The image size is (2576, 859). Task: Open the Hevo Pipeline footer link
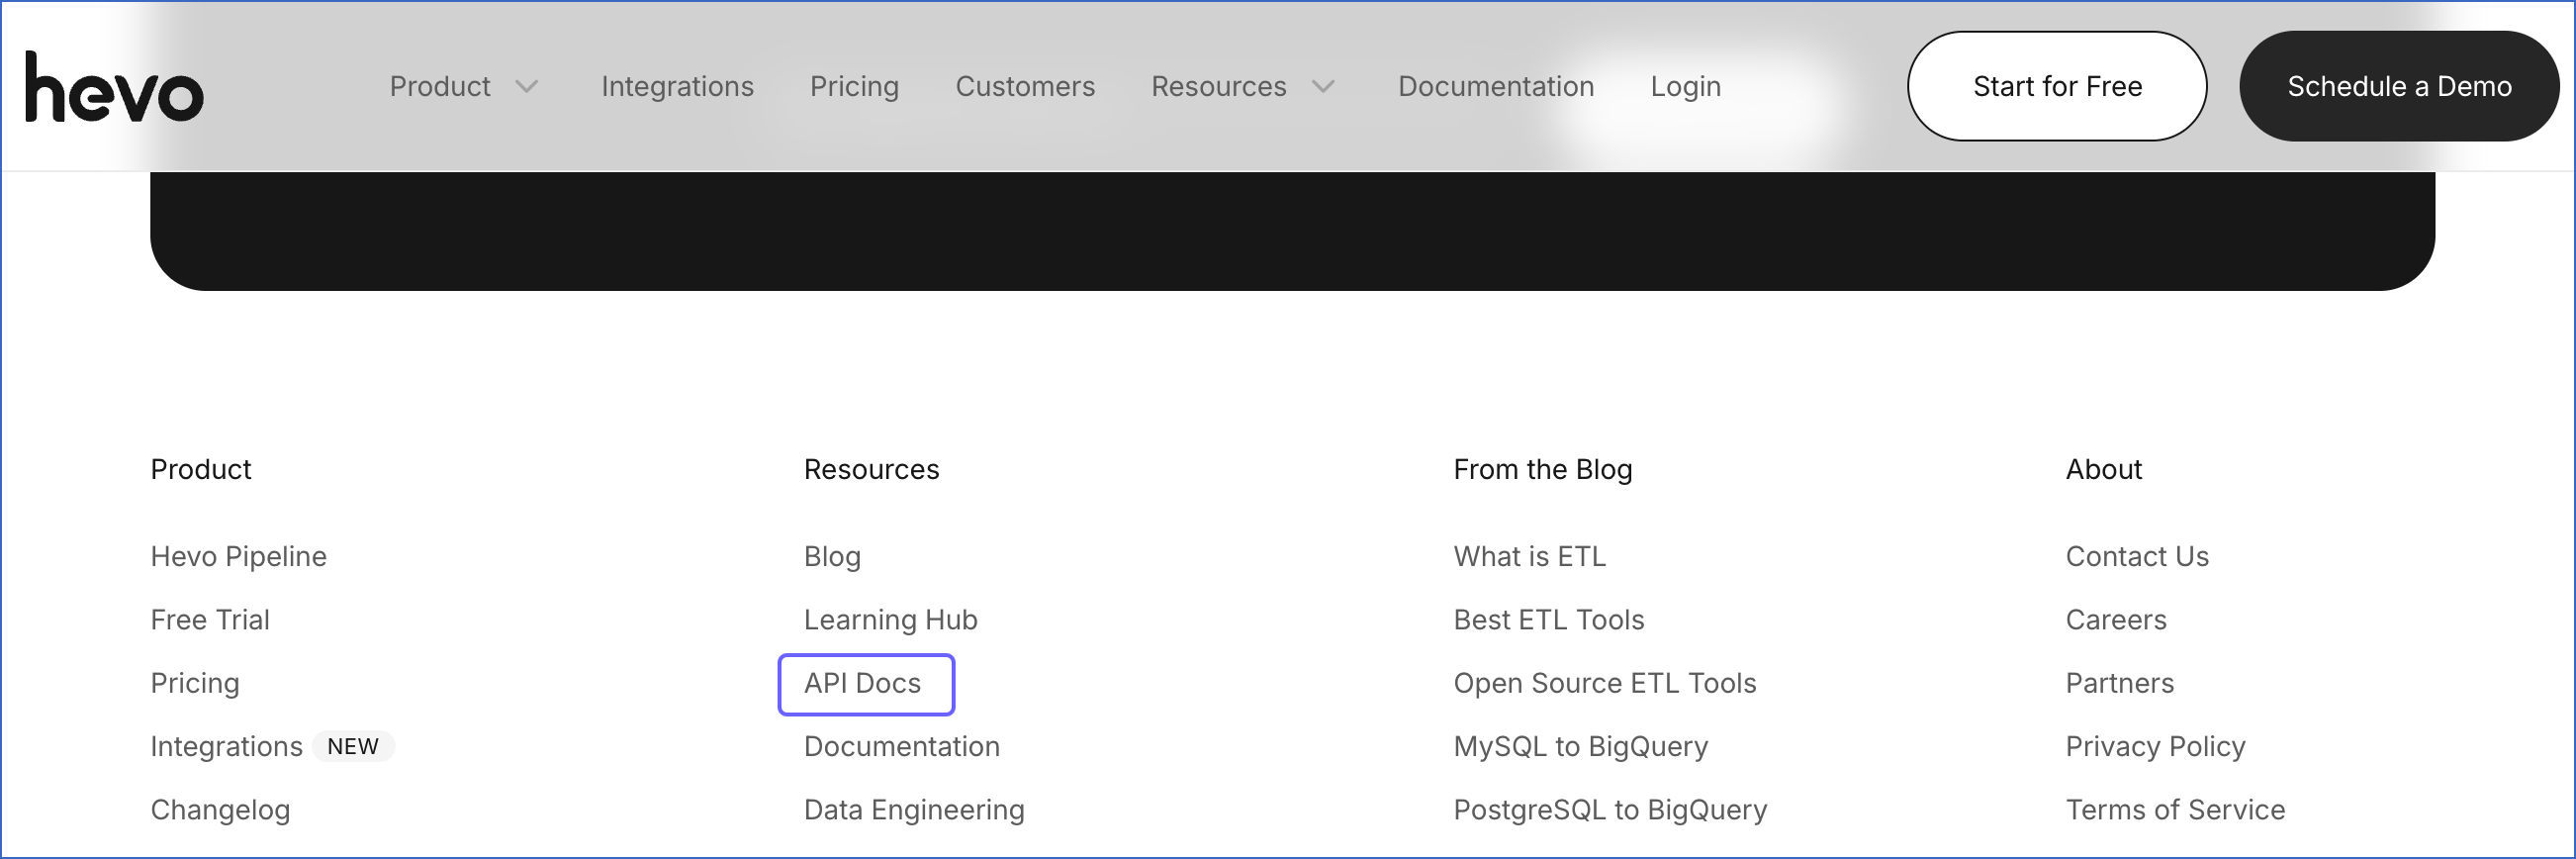point(238,556)
